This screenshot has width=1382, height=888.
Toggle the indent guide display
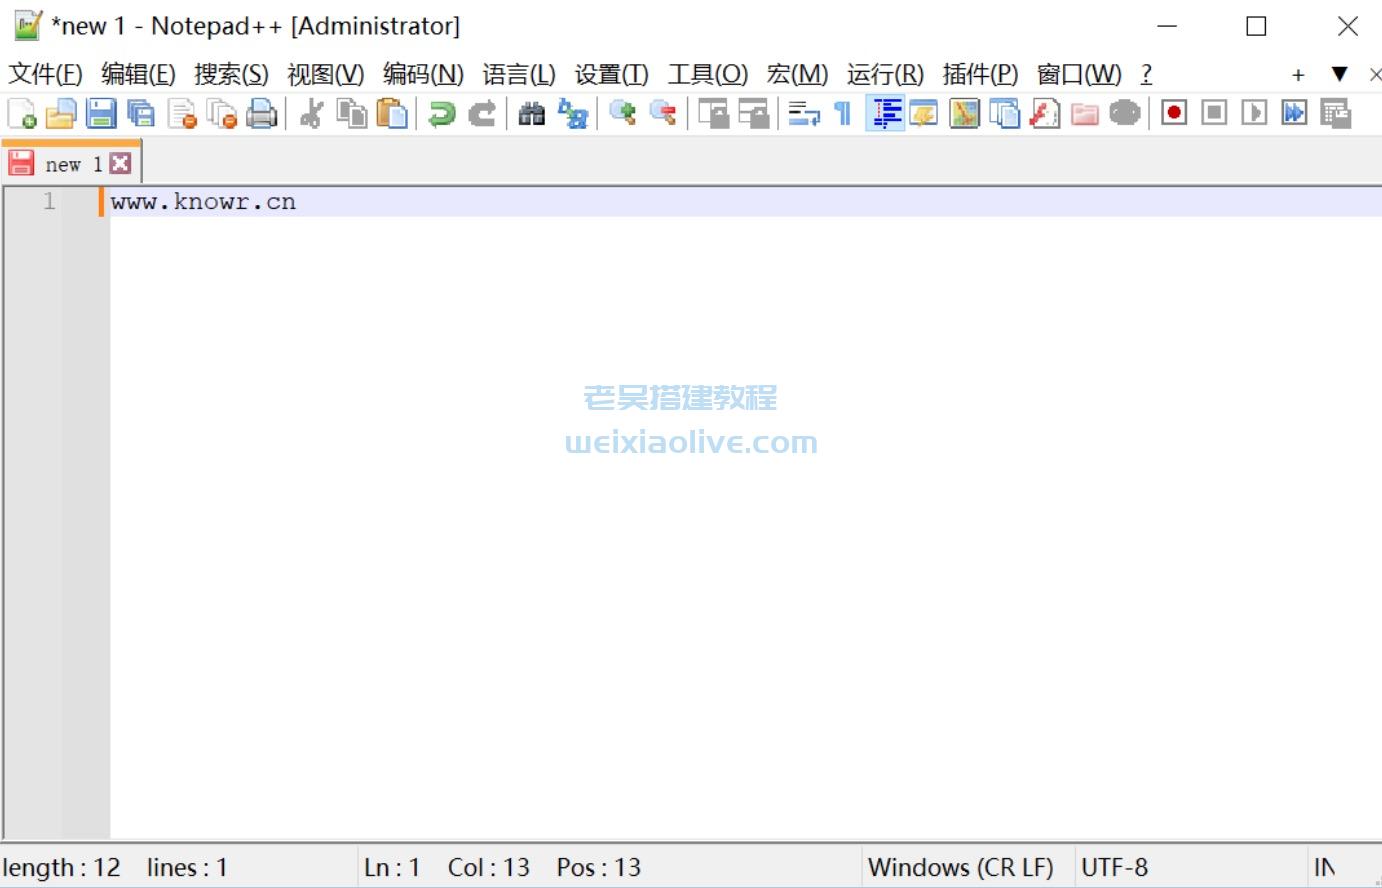click(x=885, y=113)
